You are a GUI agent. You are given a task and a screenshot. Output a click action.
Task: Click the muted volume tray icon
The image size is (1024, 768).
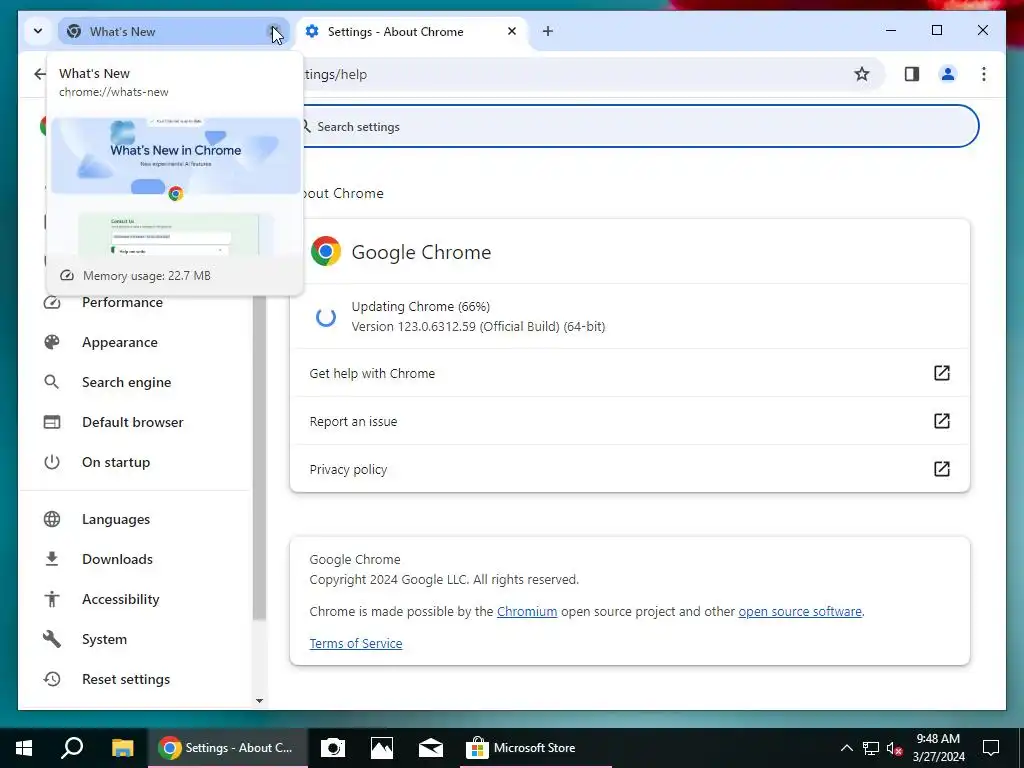pos(894,748)
